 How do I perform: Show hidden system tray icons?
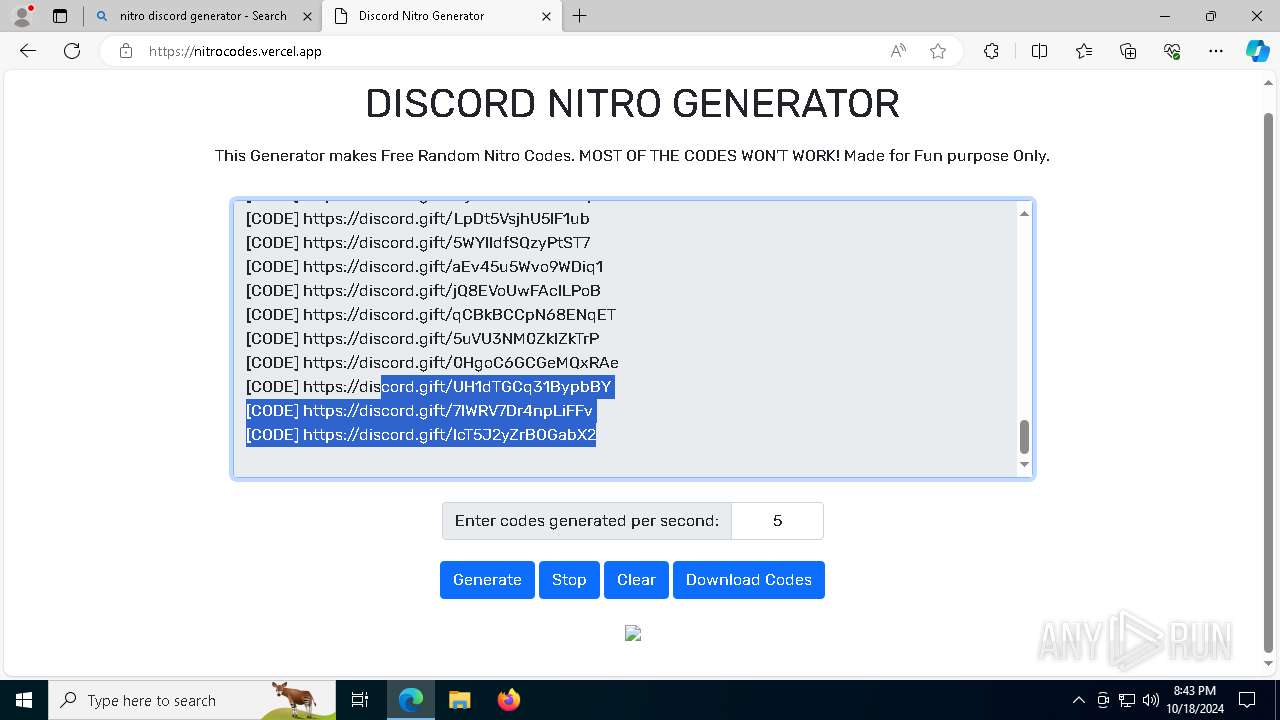tap(1078, 700)
